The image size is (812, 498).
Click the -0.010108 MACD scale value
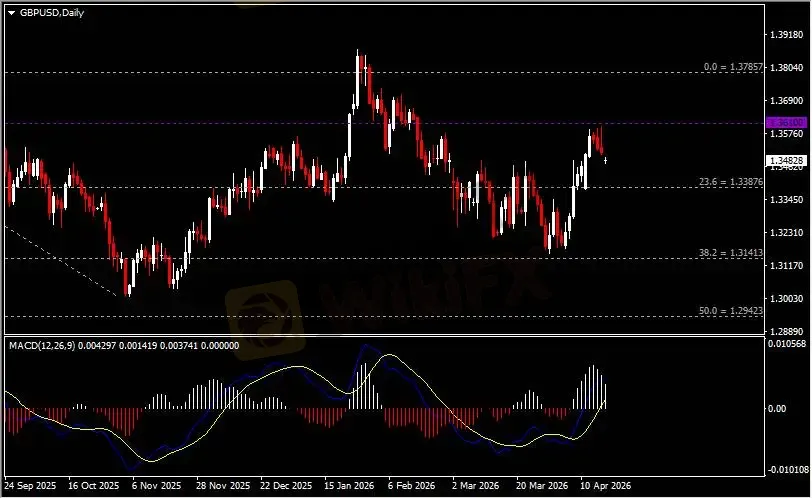[787, 469]
